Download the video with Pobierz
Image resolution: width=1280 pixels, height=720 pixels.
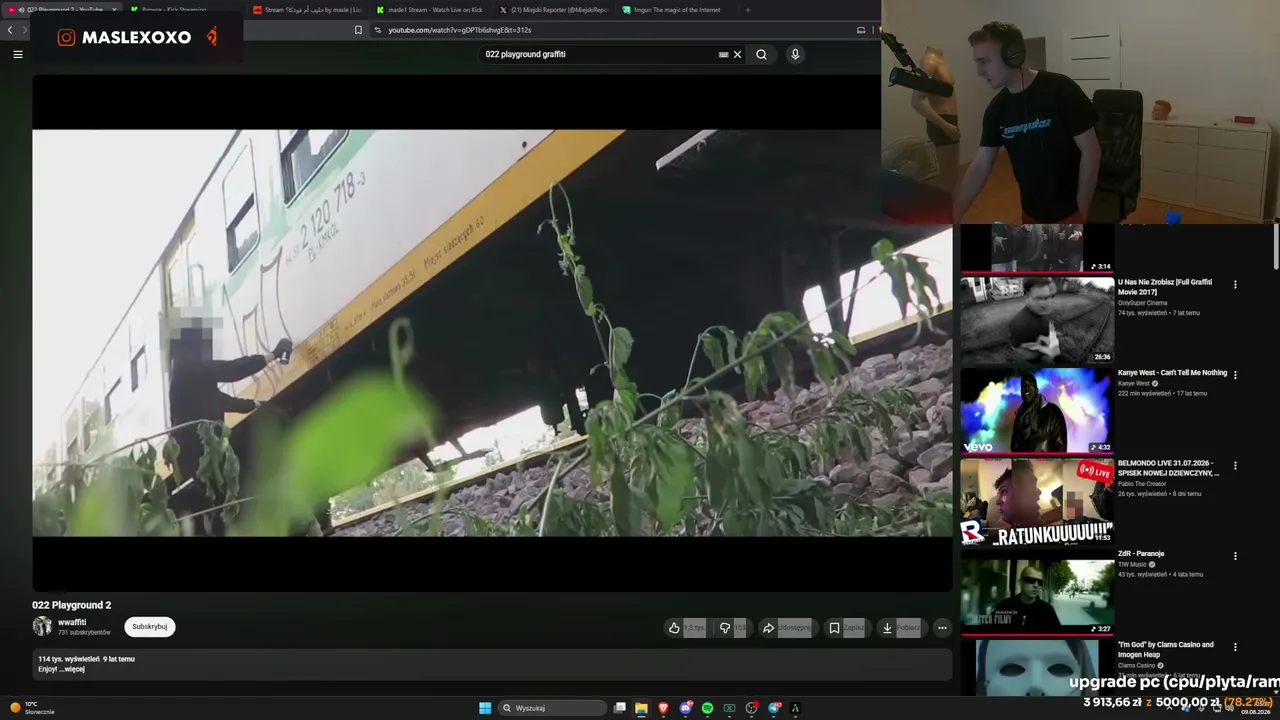pyautogui.click(x=900, y=628)
